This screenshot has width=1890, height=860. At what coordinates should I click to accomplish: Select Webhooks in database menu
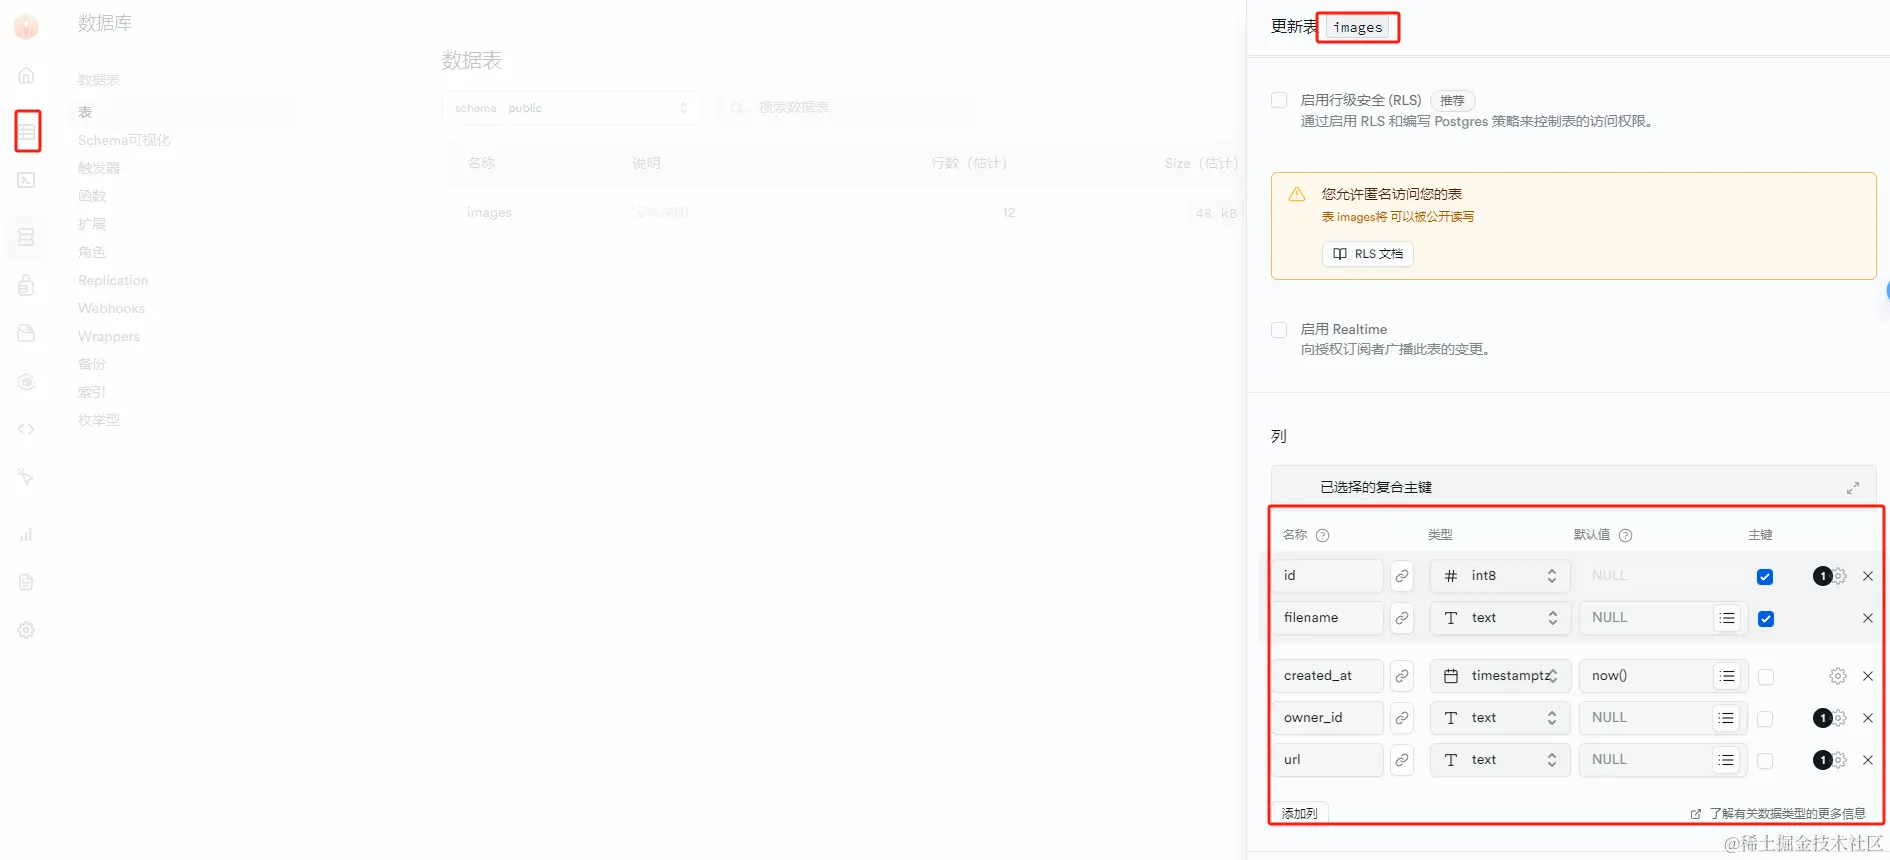pos(112,308)
